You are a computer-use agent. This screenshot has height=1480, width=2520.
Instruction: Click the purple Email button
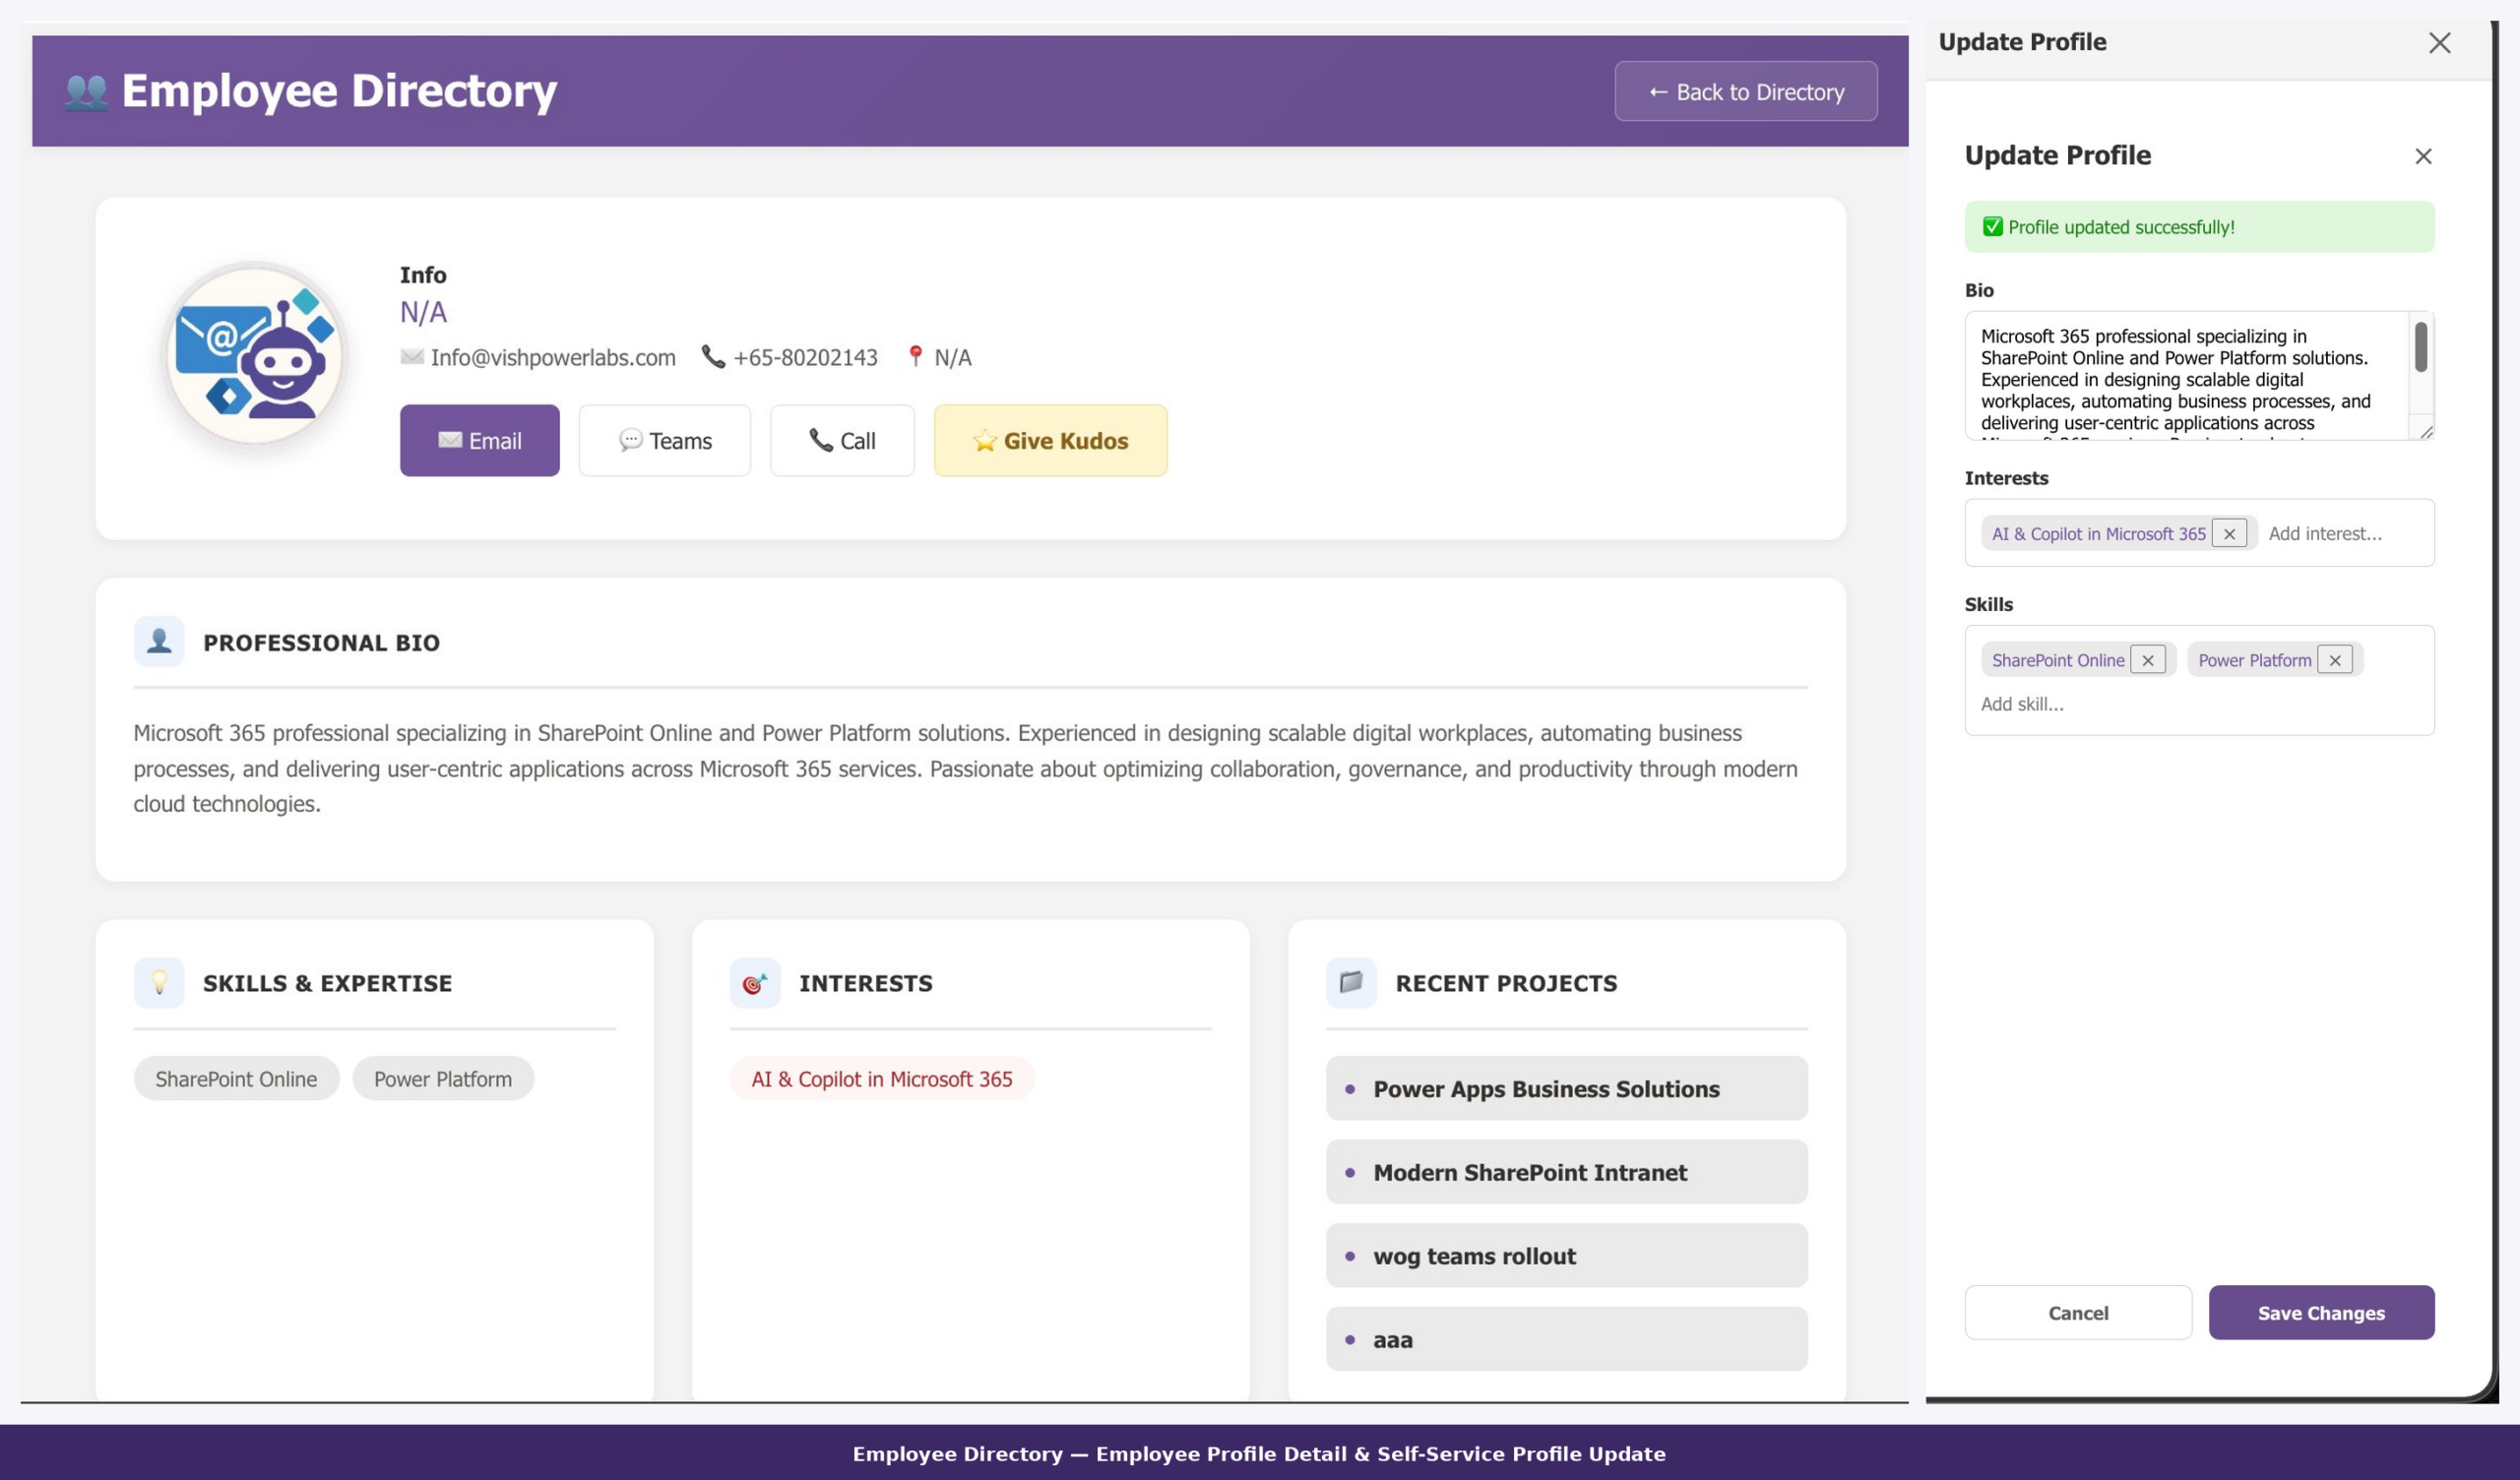[479, 440]
